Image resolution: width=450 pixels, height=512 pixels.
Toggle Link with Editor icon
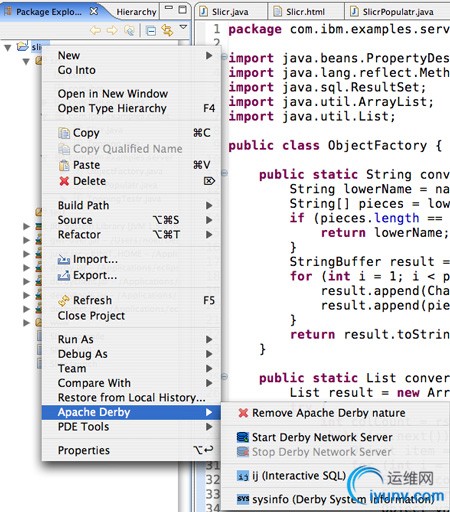[x=167, y=31]
